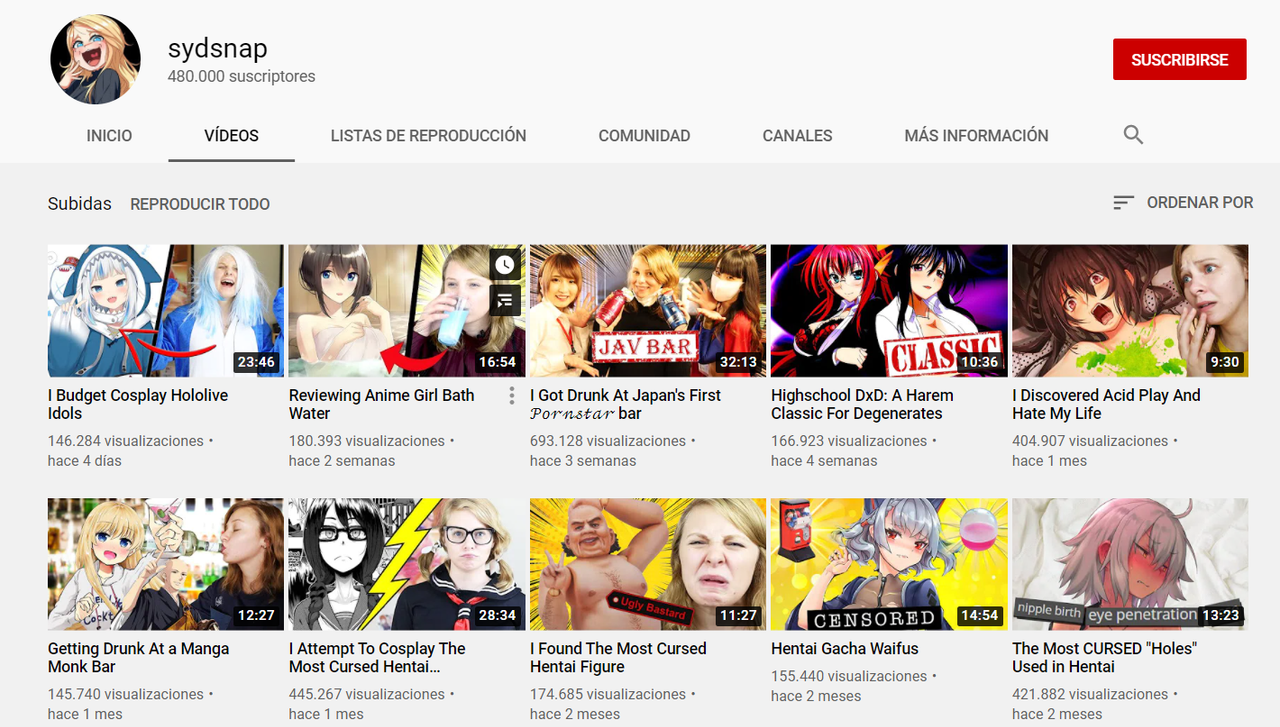Open title I Attempt To Cosplay The Most Cursed

pyautogui.click(x=377, y=657)
